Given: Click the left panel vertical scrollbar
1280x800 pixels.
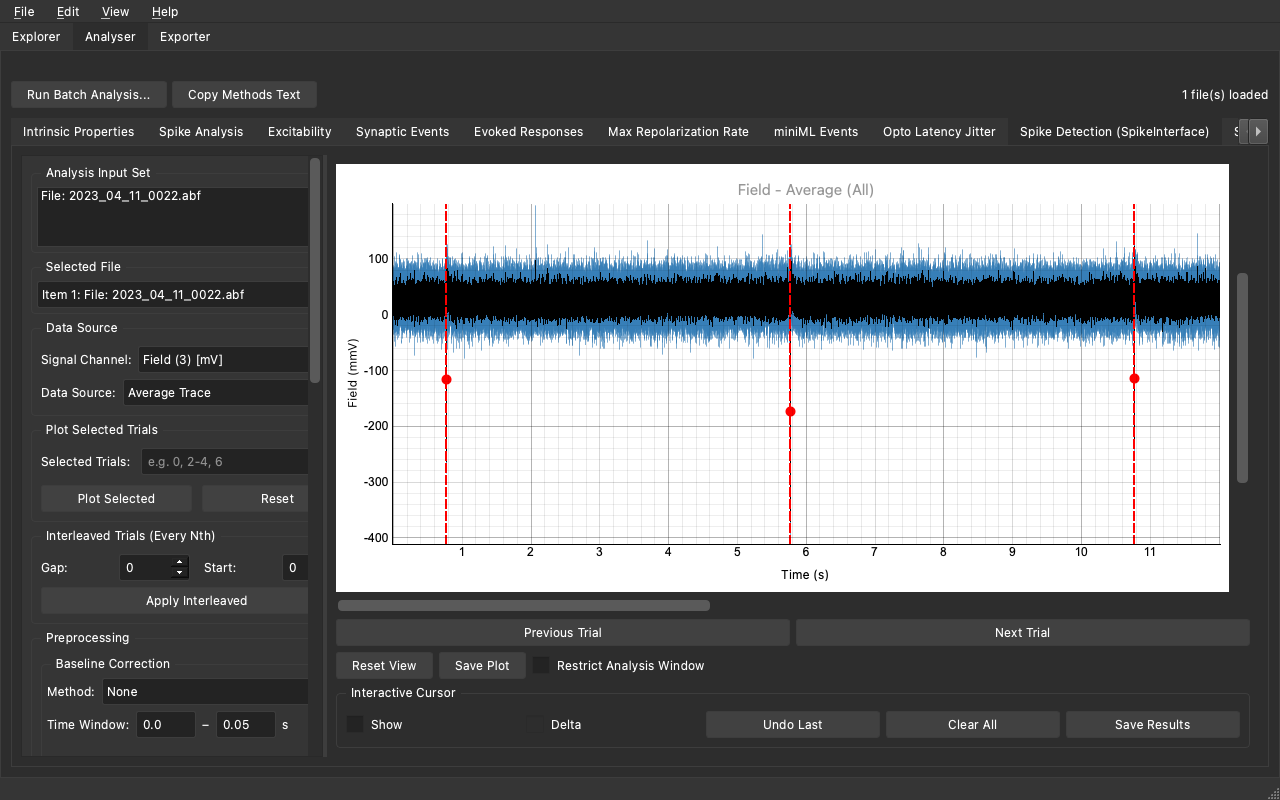Looking at the screenshot, I should tap(315, 270).
